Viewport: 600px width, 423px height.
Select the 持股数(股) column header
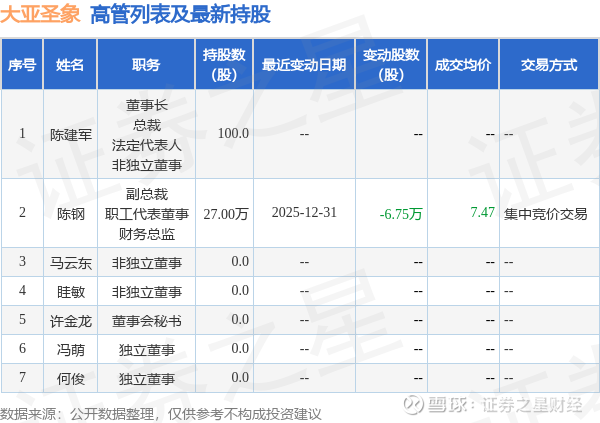pos(224,64)
